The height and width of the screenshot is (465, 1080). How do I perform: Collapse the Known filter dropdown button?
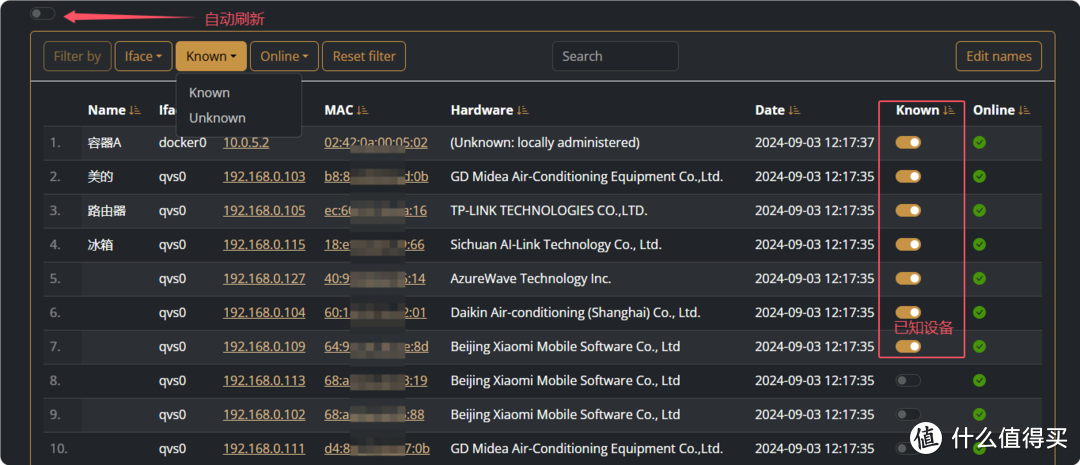pos(211,57)
